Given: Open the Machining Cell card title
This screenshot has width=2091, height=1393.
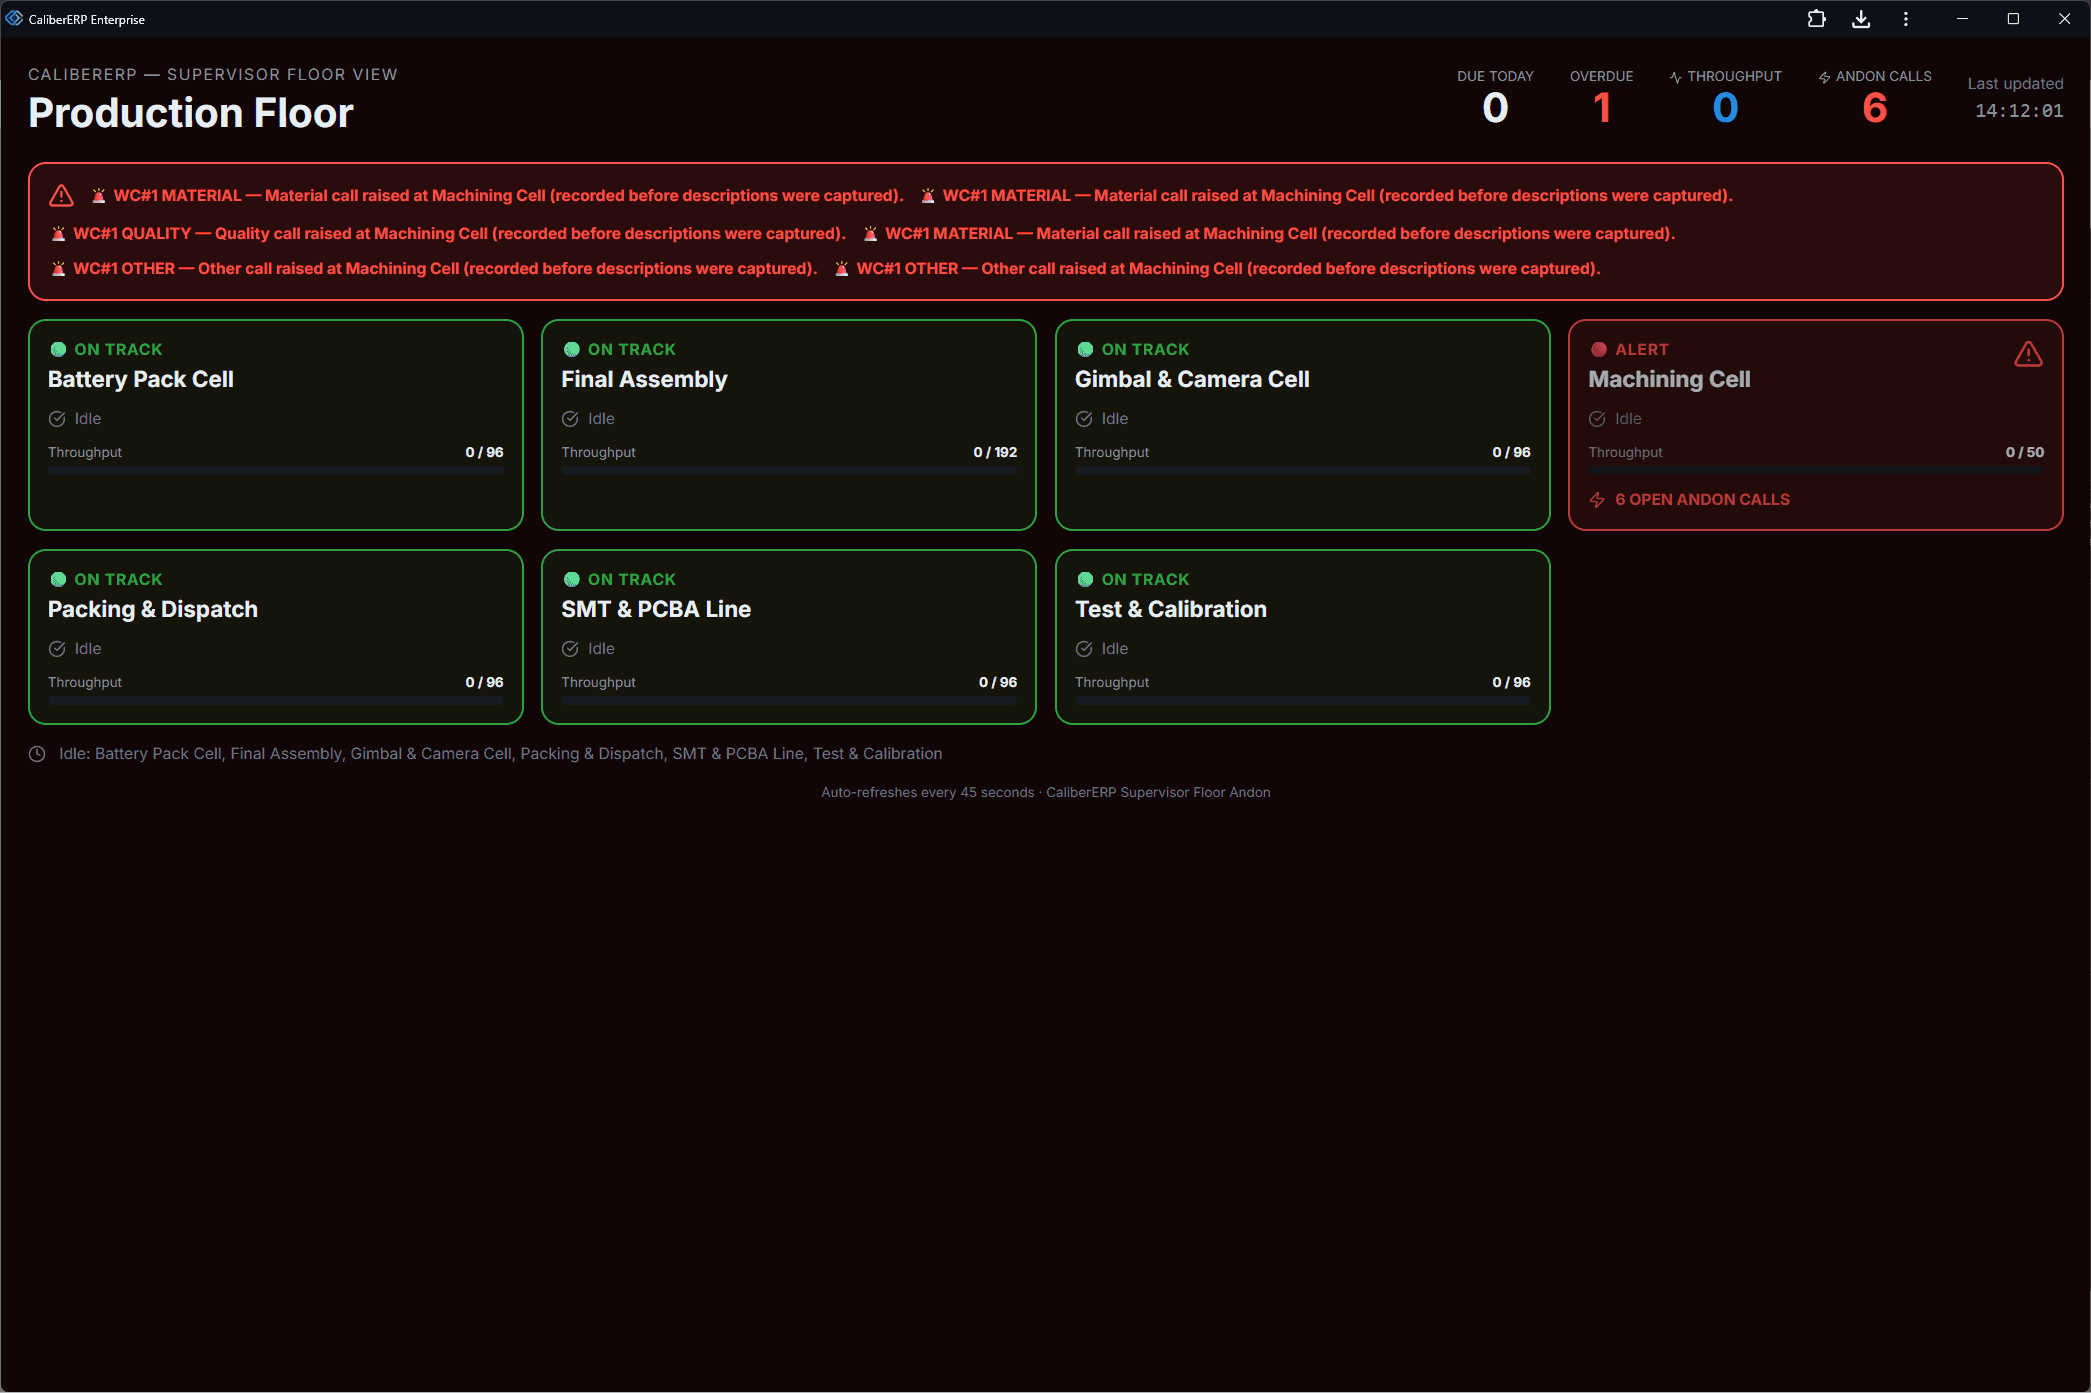Looking at the screenshot, I should (x=1669, y=380).
